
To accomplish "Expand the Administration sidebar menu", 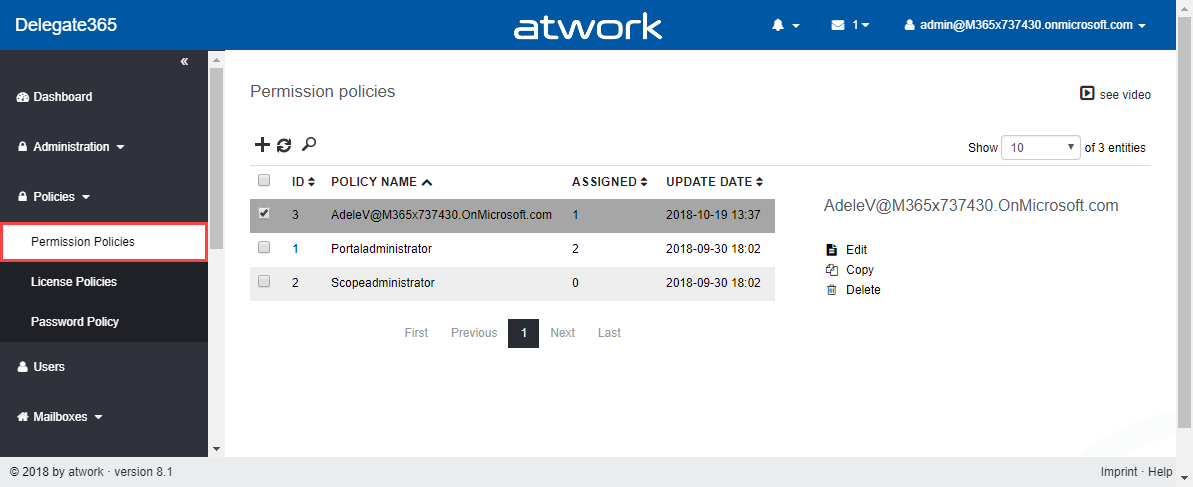I will click(x=71, y=147).
